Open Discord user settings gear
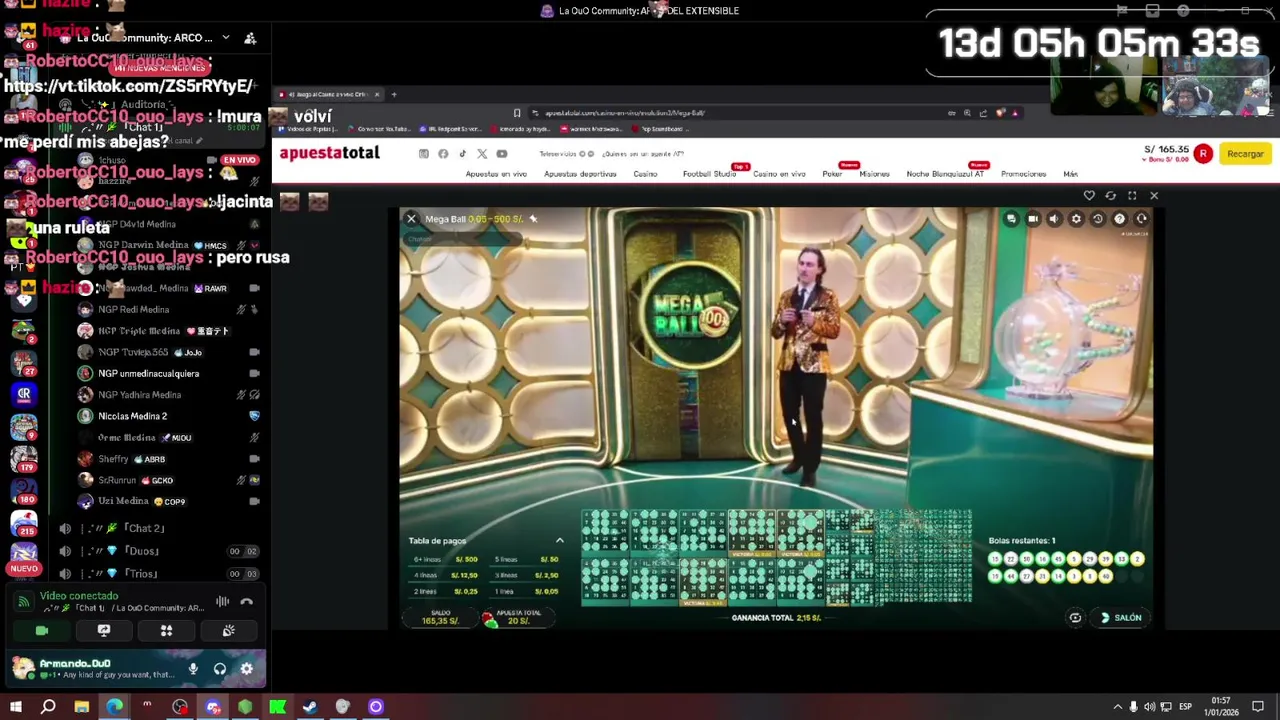1280x720 pixels. point(247,669)
